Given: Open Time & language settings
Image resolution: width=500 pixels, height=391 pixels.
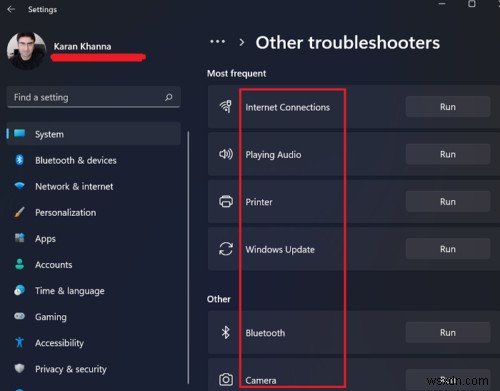Looking at the screenshot, I should click(x=70, y=291).
